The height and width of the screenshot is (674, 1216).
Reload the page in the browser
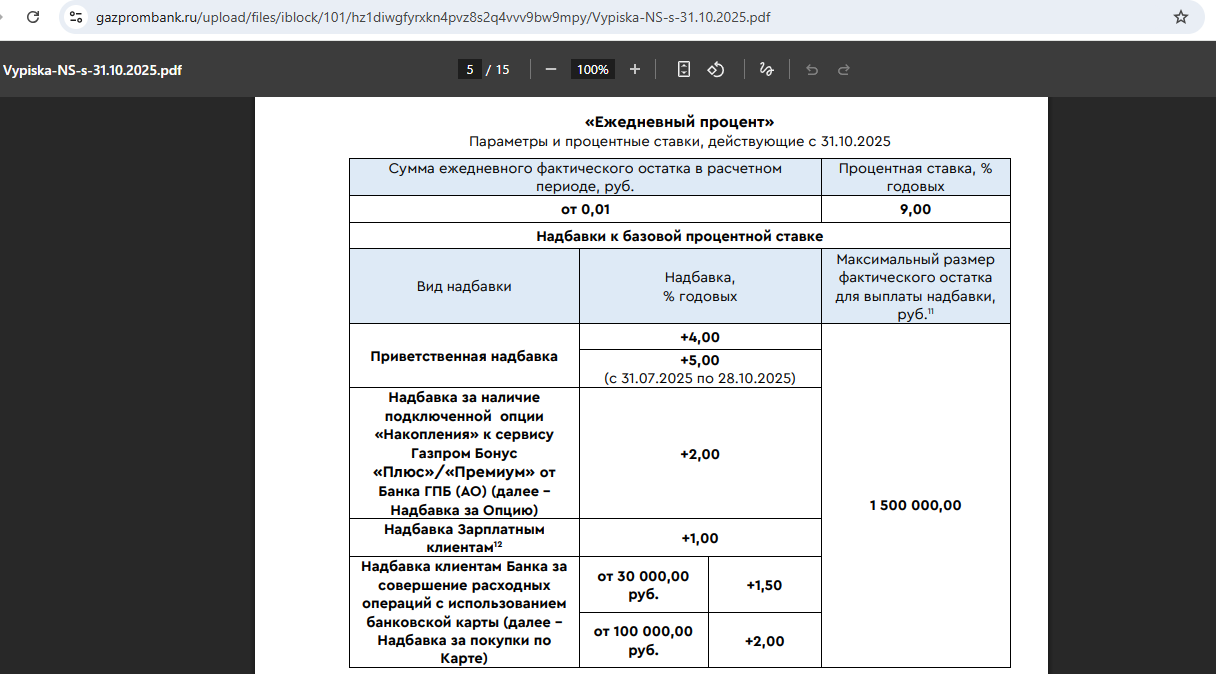[x=33, y=17]
